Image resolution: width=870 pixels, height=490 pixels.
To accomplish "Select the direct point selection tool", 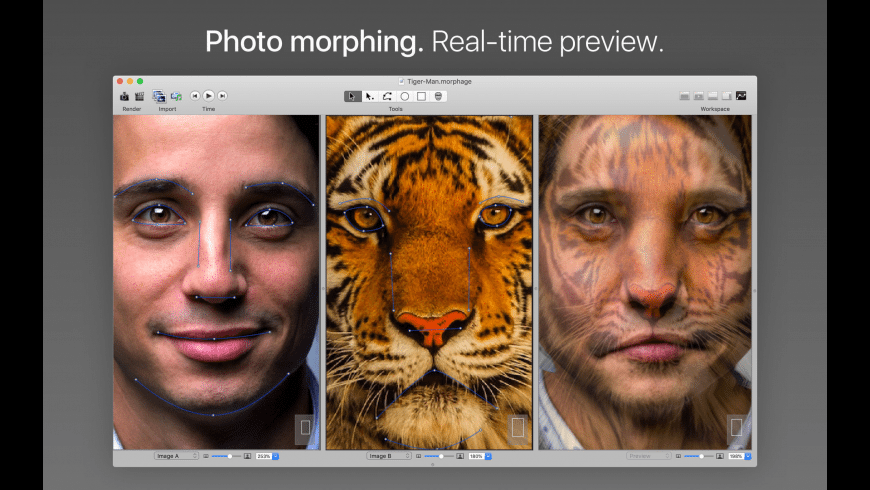I will click(369, 96).
